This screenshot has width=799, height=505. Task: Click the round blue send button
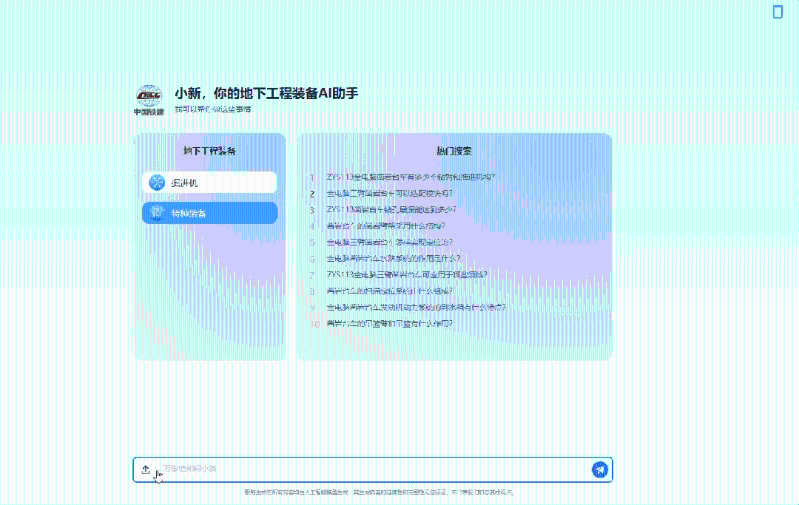[600, 469]
